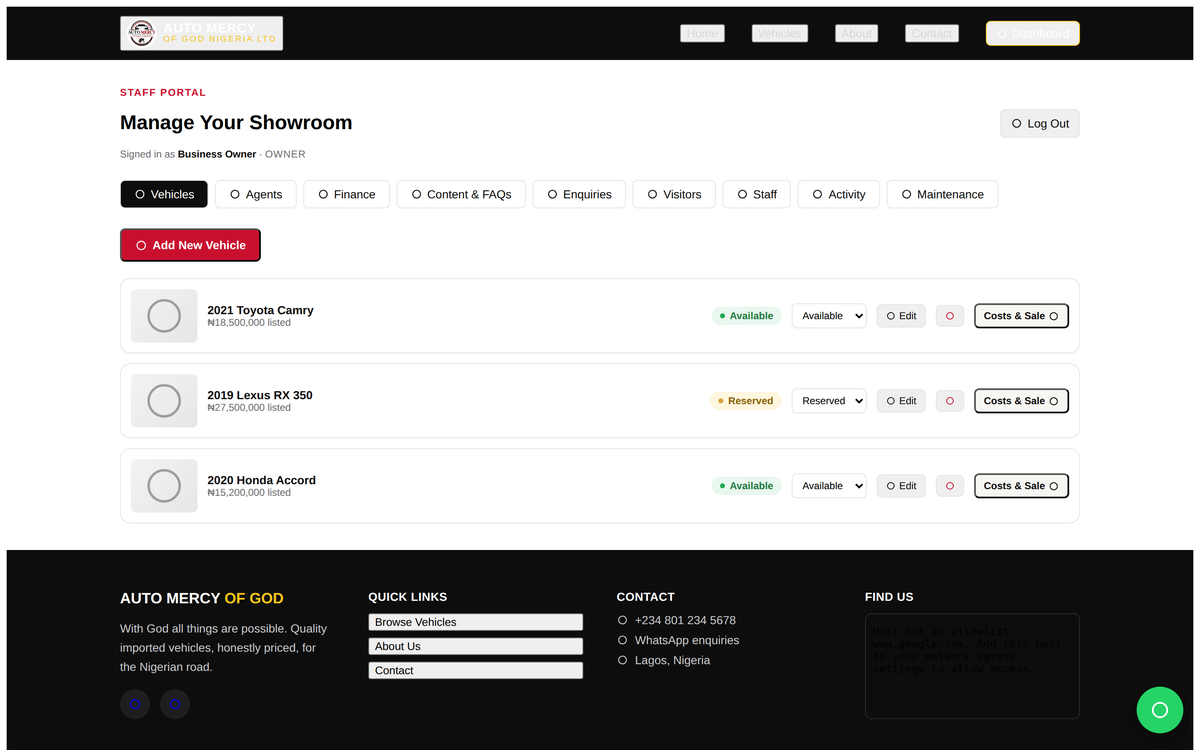The image size is (1200, 750).
Task: Open the Reserved status dropdown for Lexus RX 350
Action: click(829, 401)
